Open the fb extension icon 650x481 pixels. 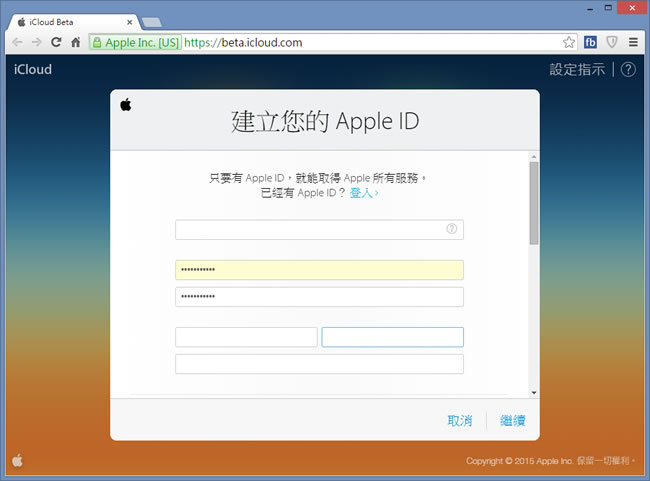tap(590, 42)
